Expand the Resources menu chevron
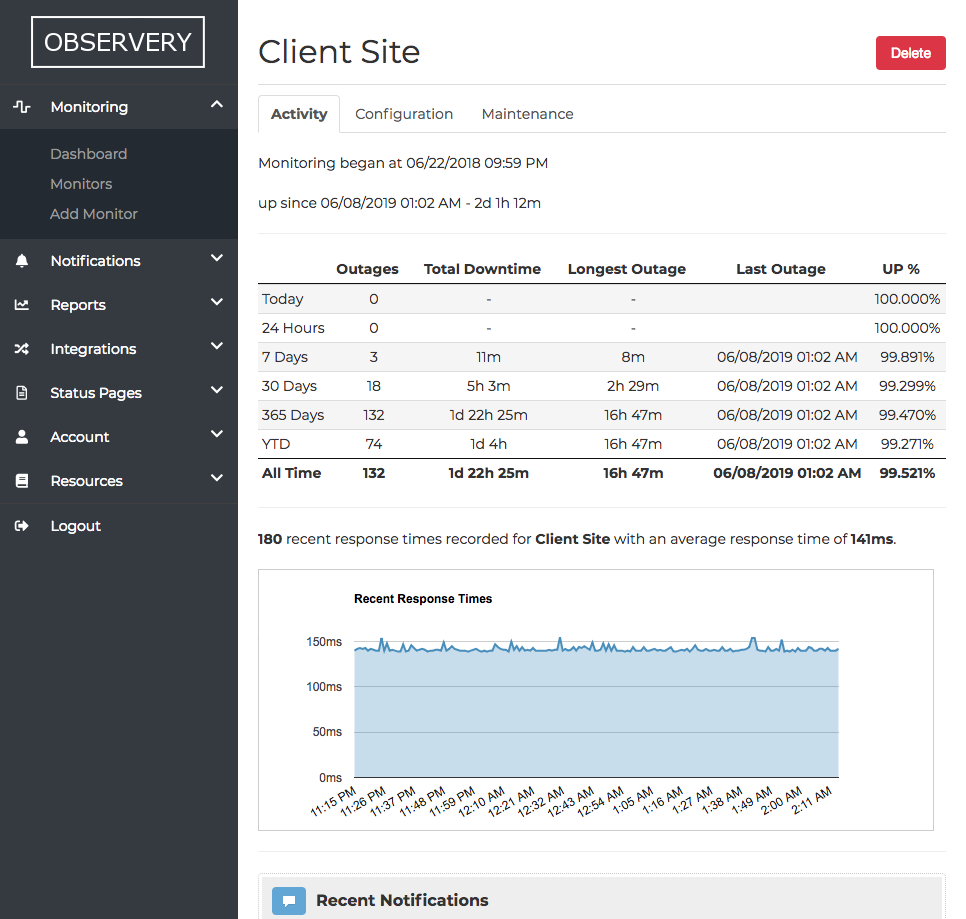Screen dimensions: 966x919 point(217,478)
